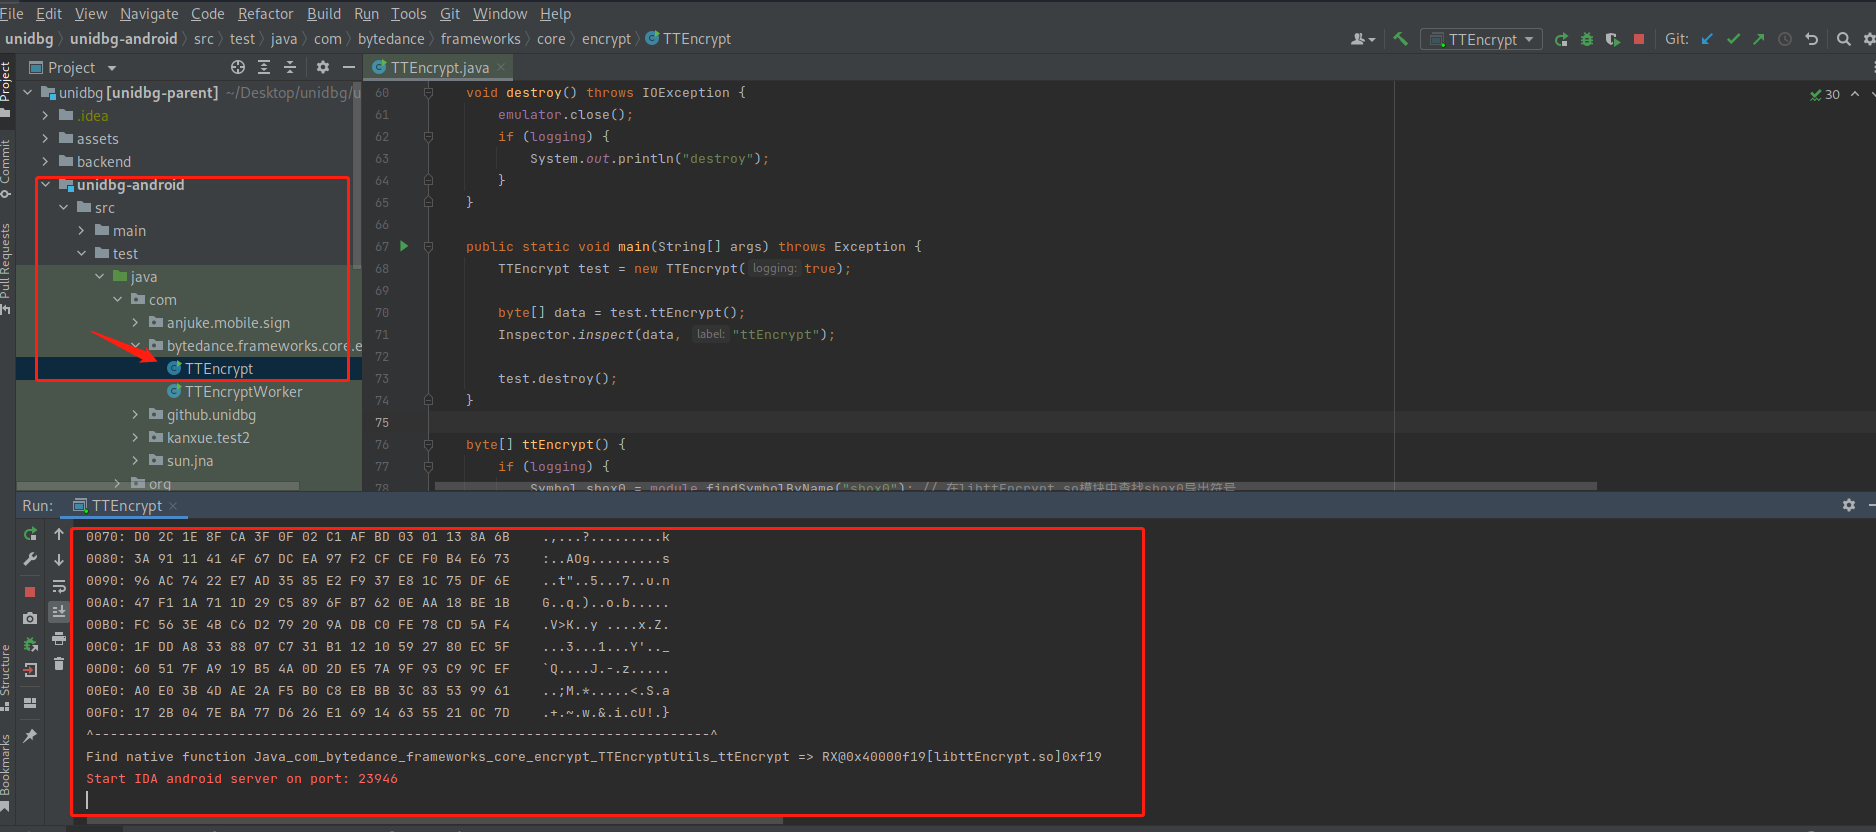1876x832 pixels.
Task: Toggle soft-wrap in the console
Action: coord(59,586)
